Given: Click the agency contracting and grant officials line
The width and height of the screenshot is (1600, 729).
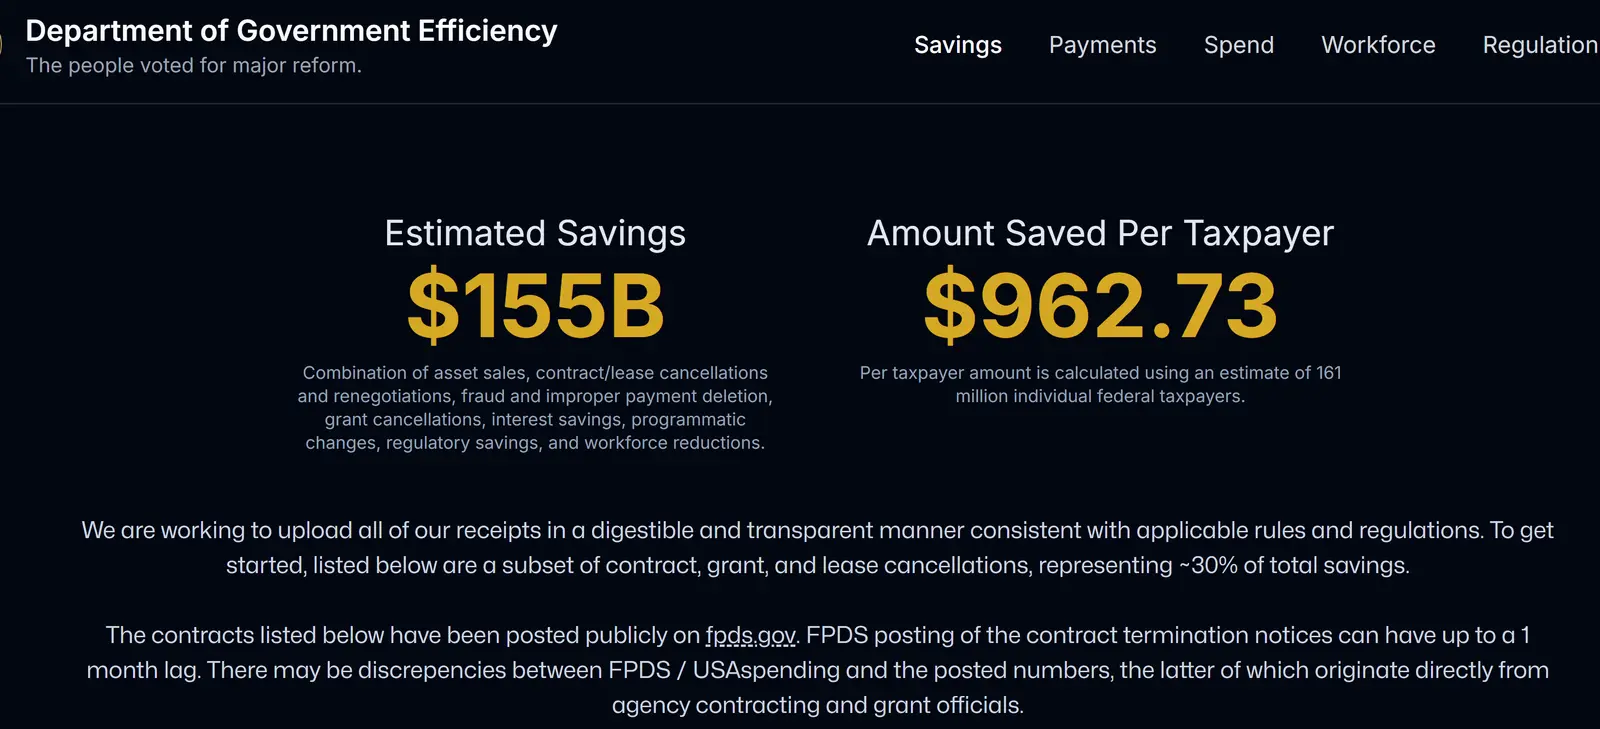Looking at the screenshot, I should (817, 706).
